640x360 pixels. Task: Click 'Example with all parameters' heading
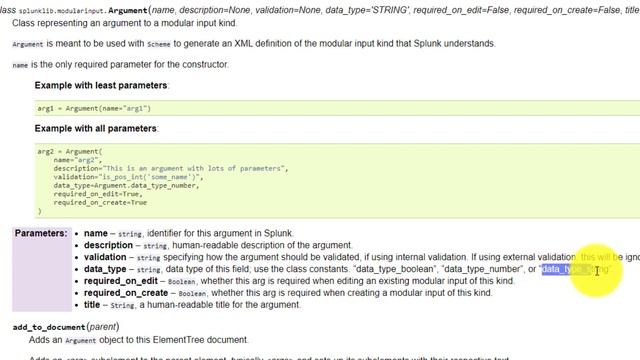[x=96, y=128]
